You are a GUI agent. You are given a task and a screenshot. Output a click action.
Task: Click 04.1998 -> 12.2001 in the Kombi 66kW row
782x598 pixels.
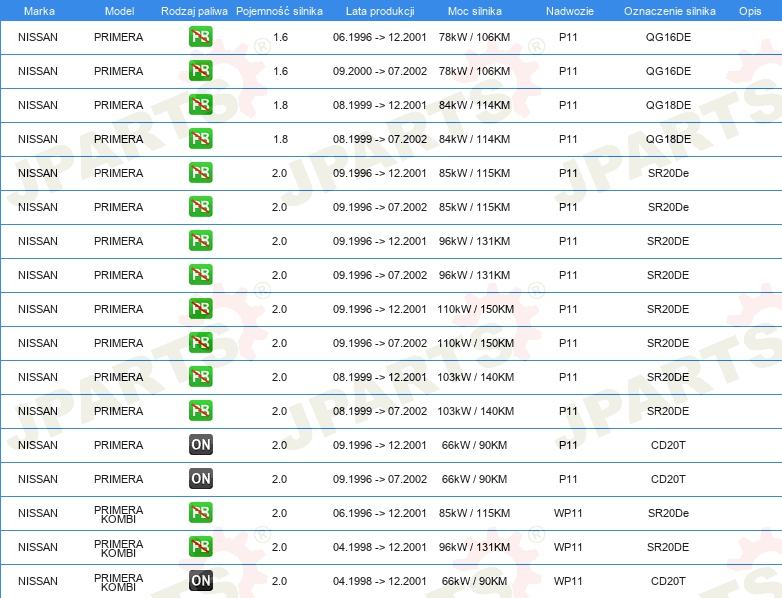(x=380, y=581)
